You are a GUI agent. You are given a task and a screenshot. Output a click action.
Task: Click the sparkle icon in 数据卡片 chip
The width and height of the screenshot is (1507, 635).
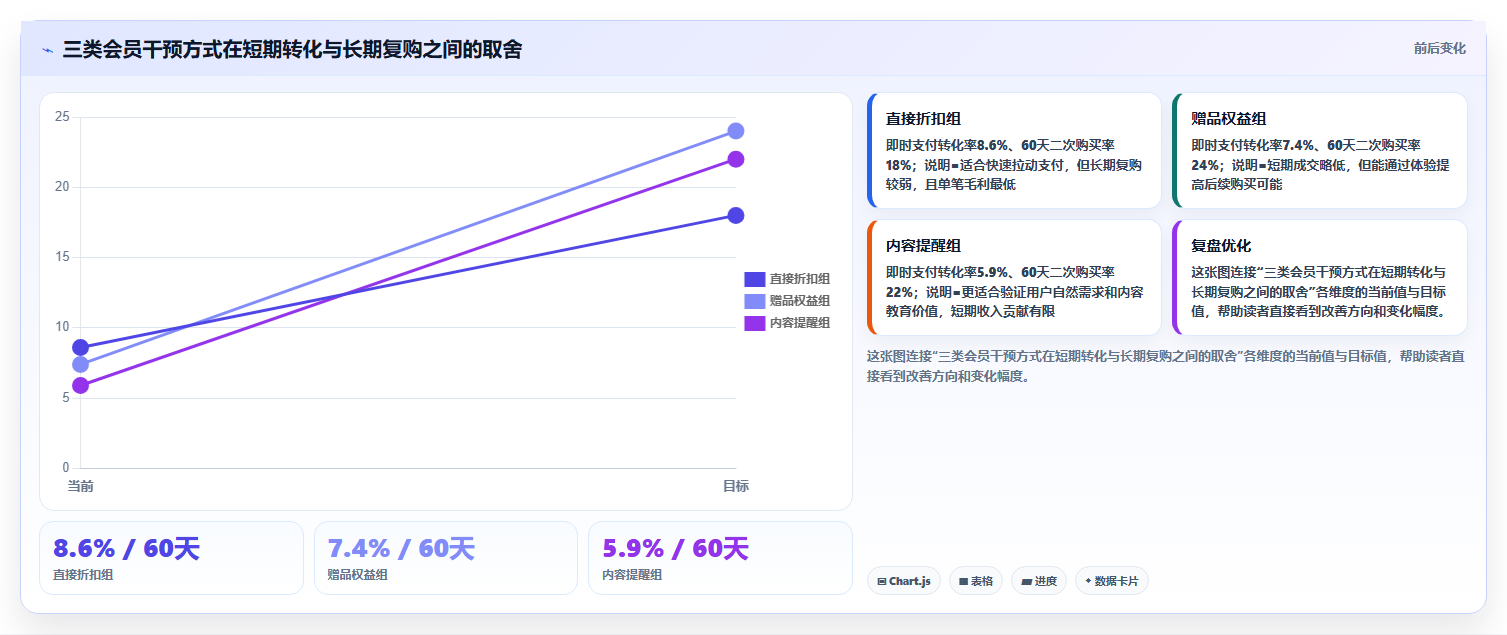click(x=1088, y=581)
